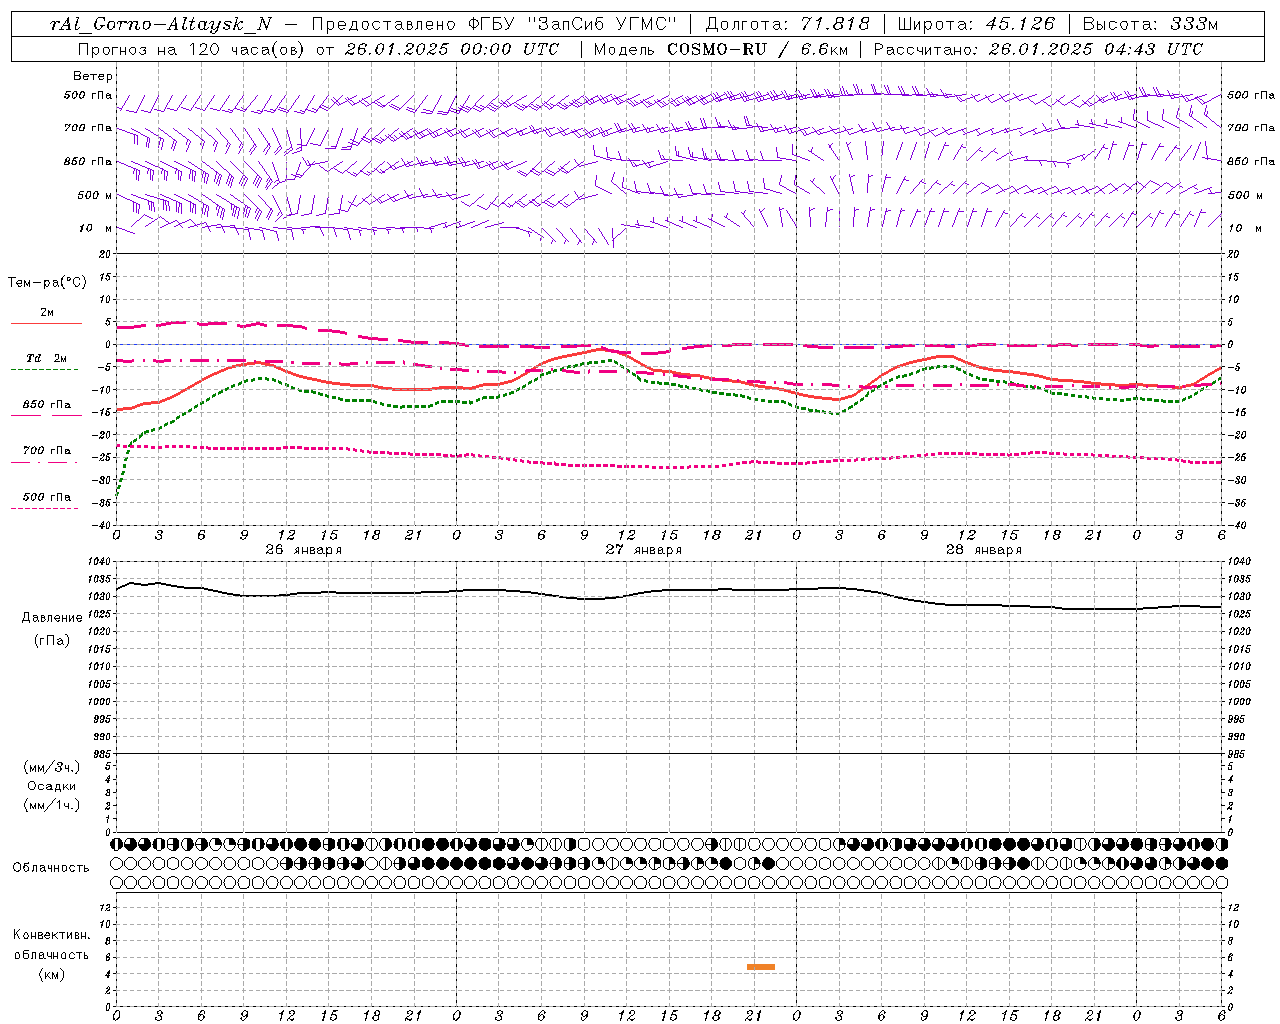Click the Модель COSMO-RU / 6.6км label
Image resolution: width=1280 pixels, height=1024 pixels.
(720, 49)
